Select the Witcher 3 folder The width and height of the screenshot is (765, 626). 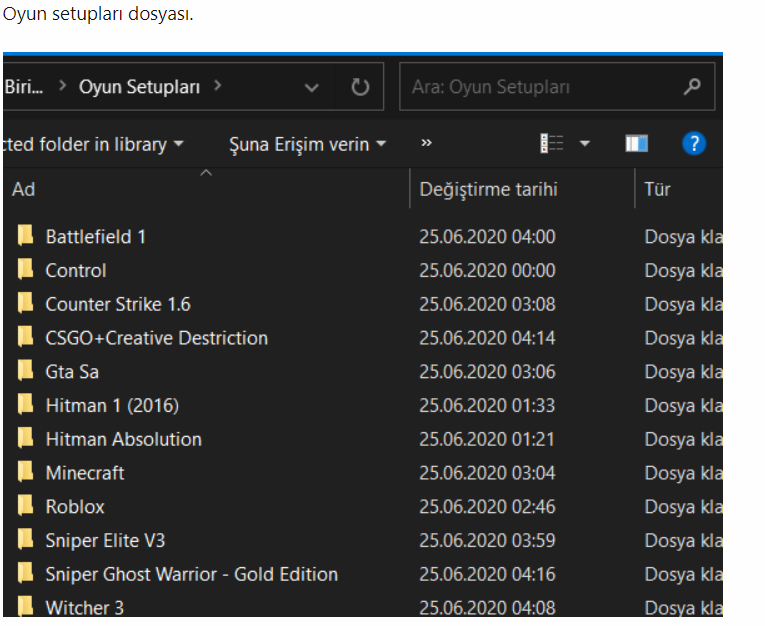tap(85, 608)
